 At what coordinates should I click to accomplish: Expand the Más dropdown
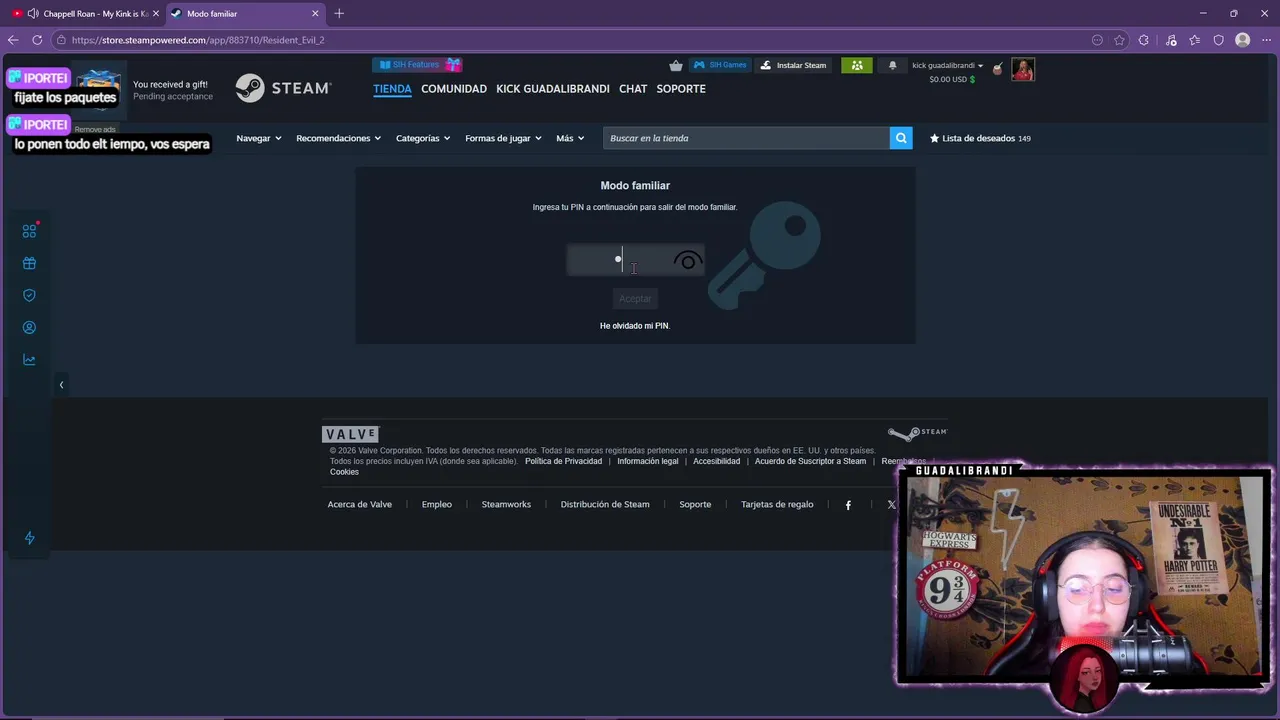(570, 138)
